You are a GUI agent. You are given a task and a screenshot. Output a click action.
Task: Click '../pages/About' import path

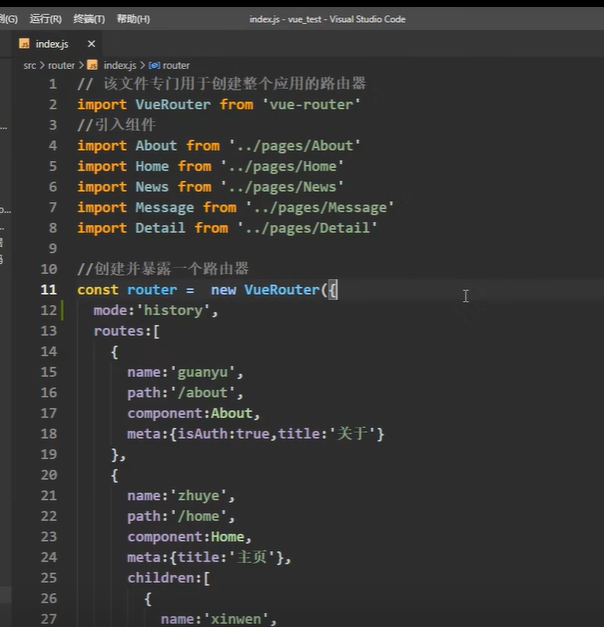coord(294,146)
